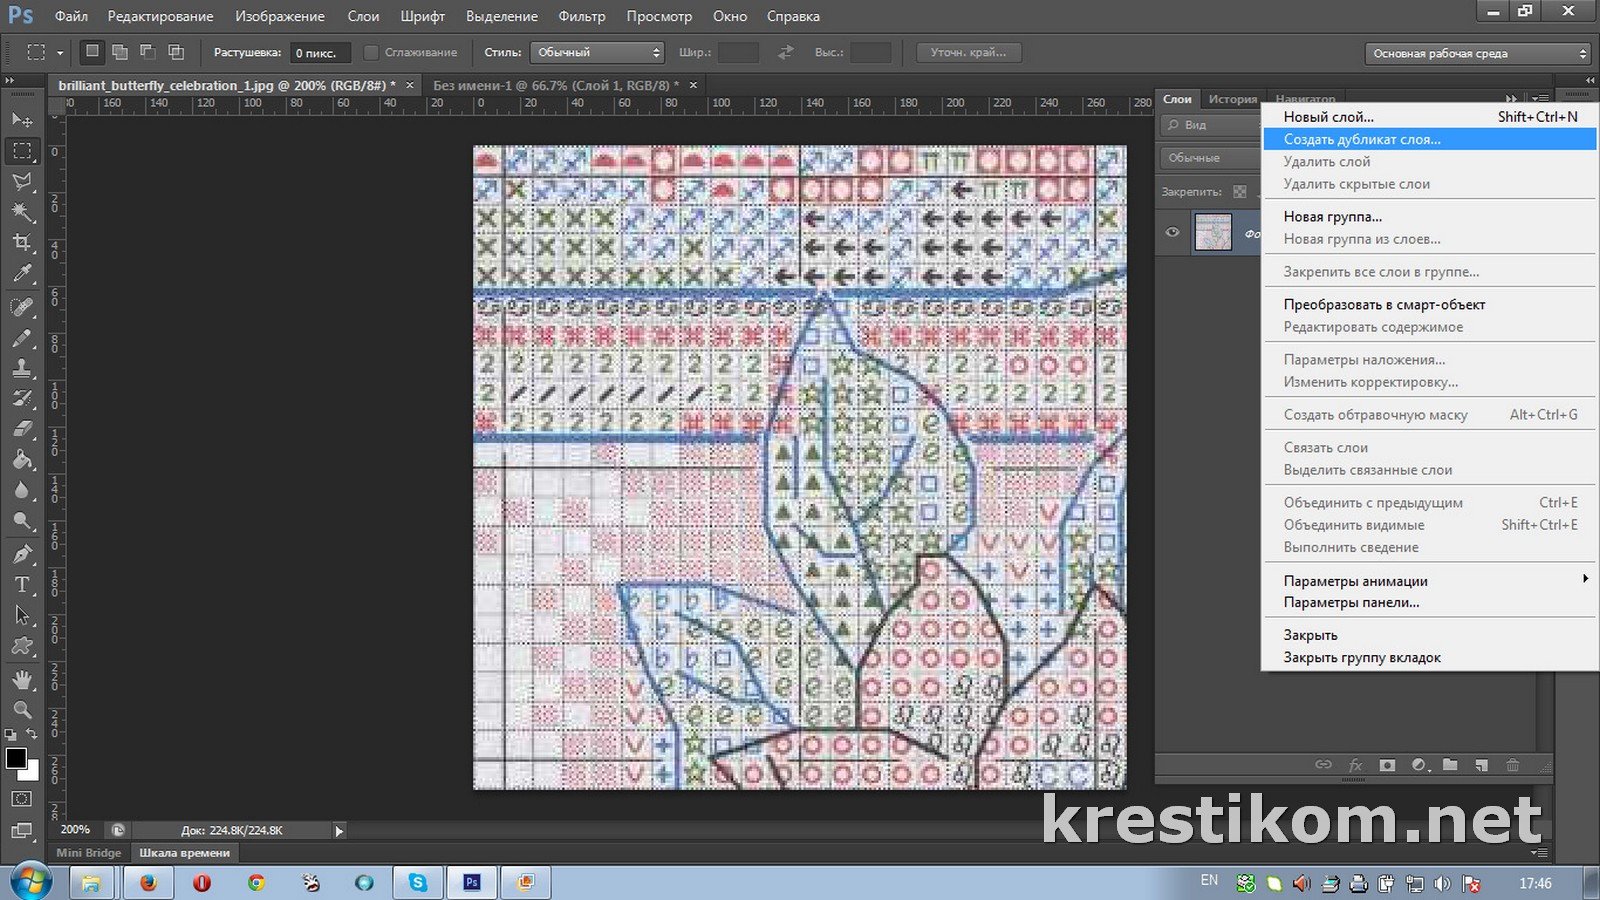The height and width of the screenshot is (900, 1600).
Task: Open the Стиль dropdown
Action: [598, 53]
